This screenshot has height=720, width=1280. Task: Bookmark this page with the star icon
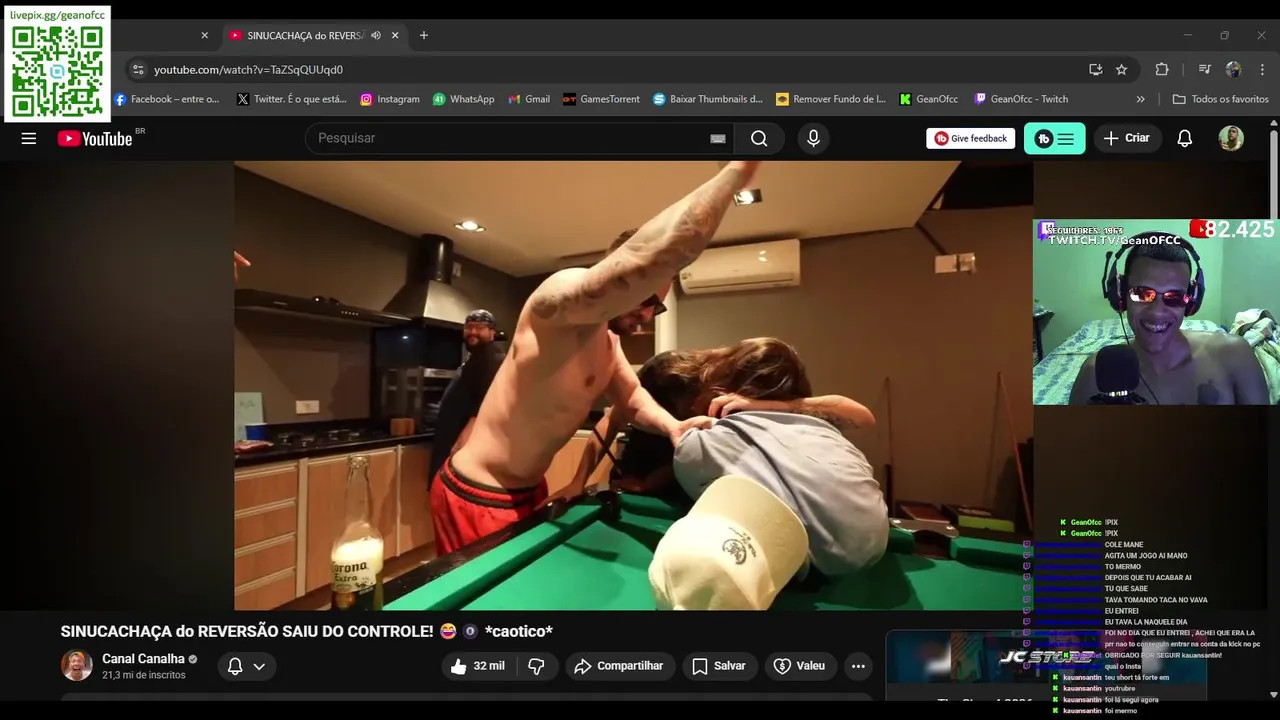(x=1121, y=69)
